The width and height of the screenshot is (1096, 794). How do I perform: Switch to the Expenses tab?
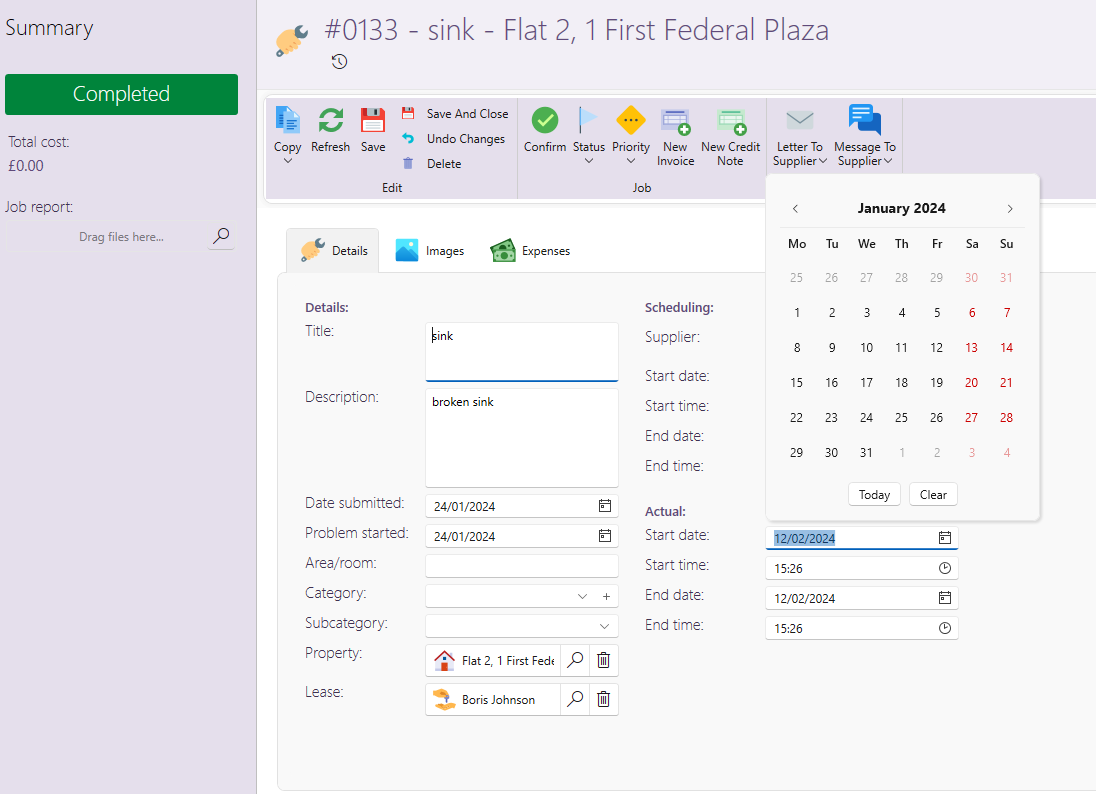tap(530, 251)
